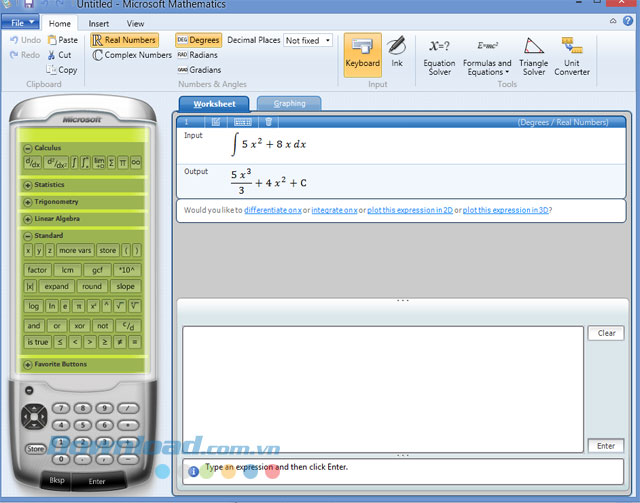The width and height of the screenshot is (640, 503).
Task: Insert the capital pi product operator
Action: click(123, 162)
